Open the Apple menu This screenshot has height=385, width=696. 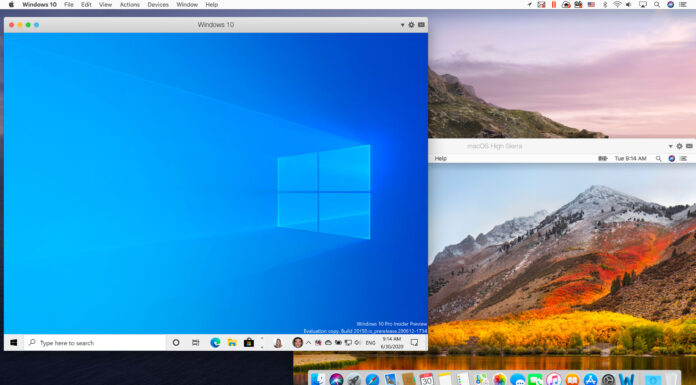pyautogui.click(x=12, y=4)
